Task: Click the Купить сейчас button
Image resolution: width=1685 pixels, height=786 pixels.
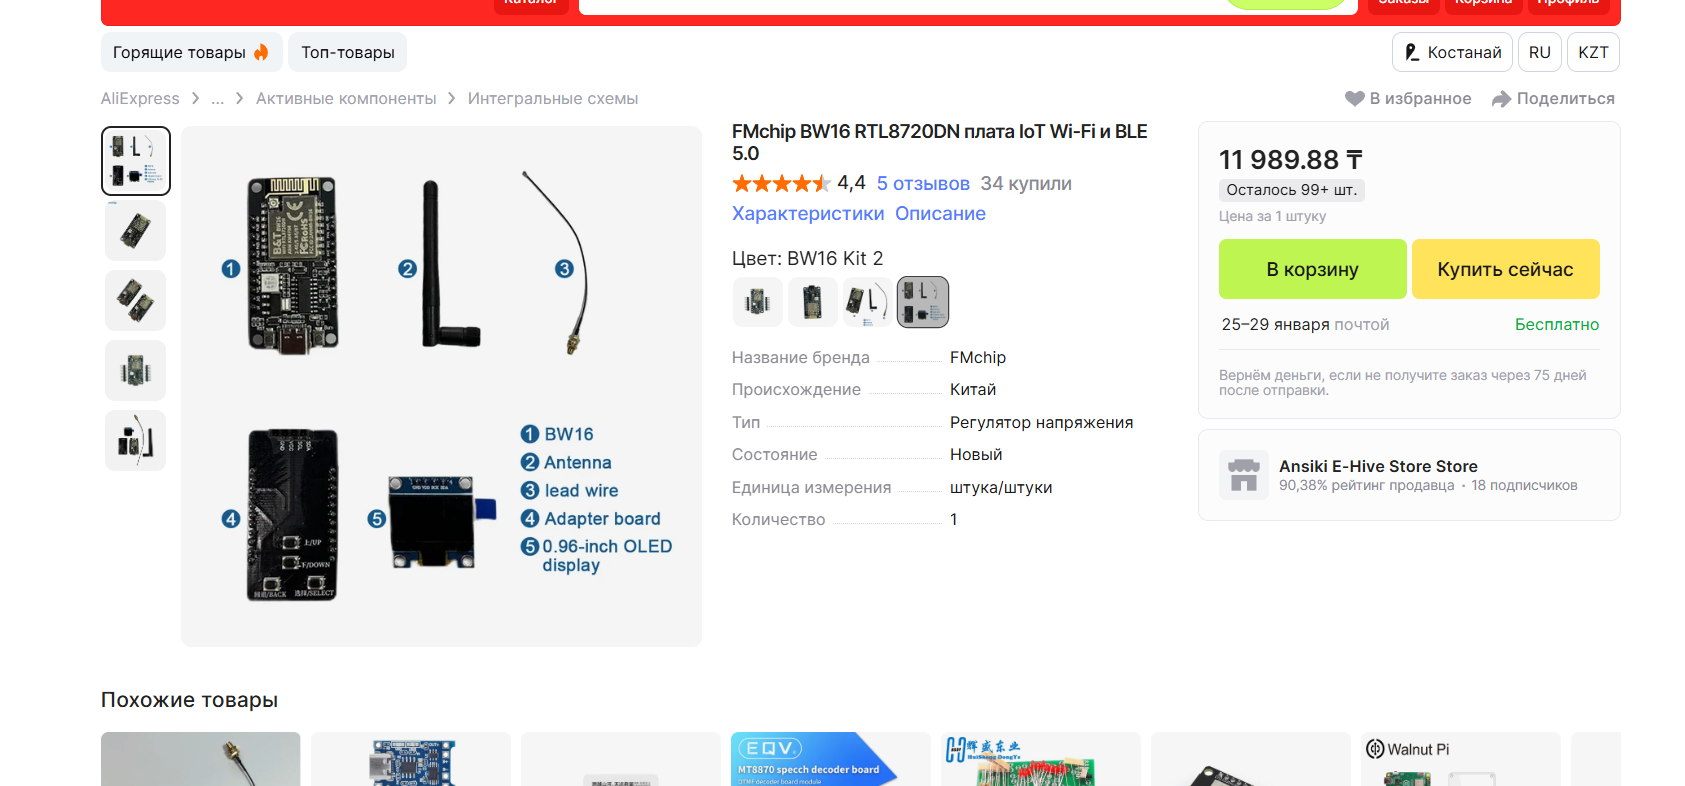Action: (x=1505, y=269)
